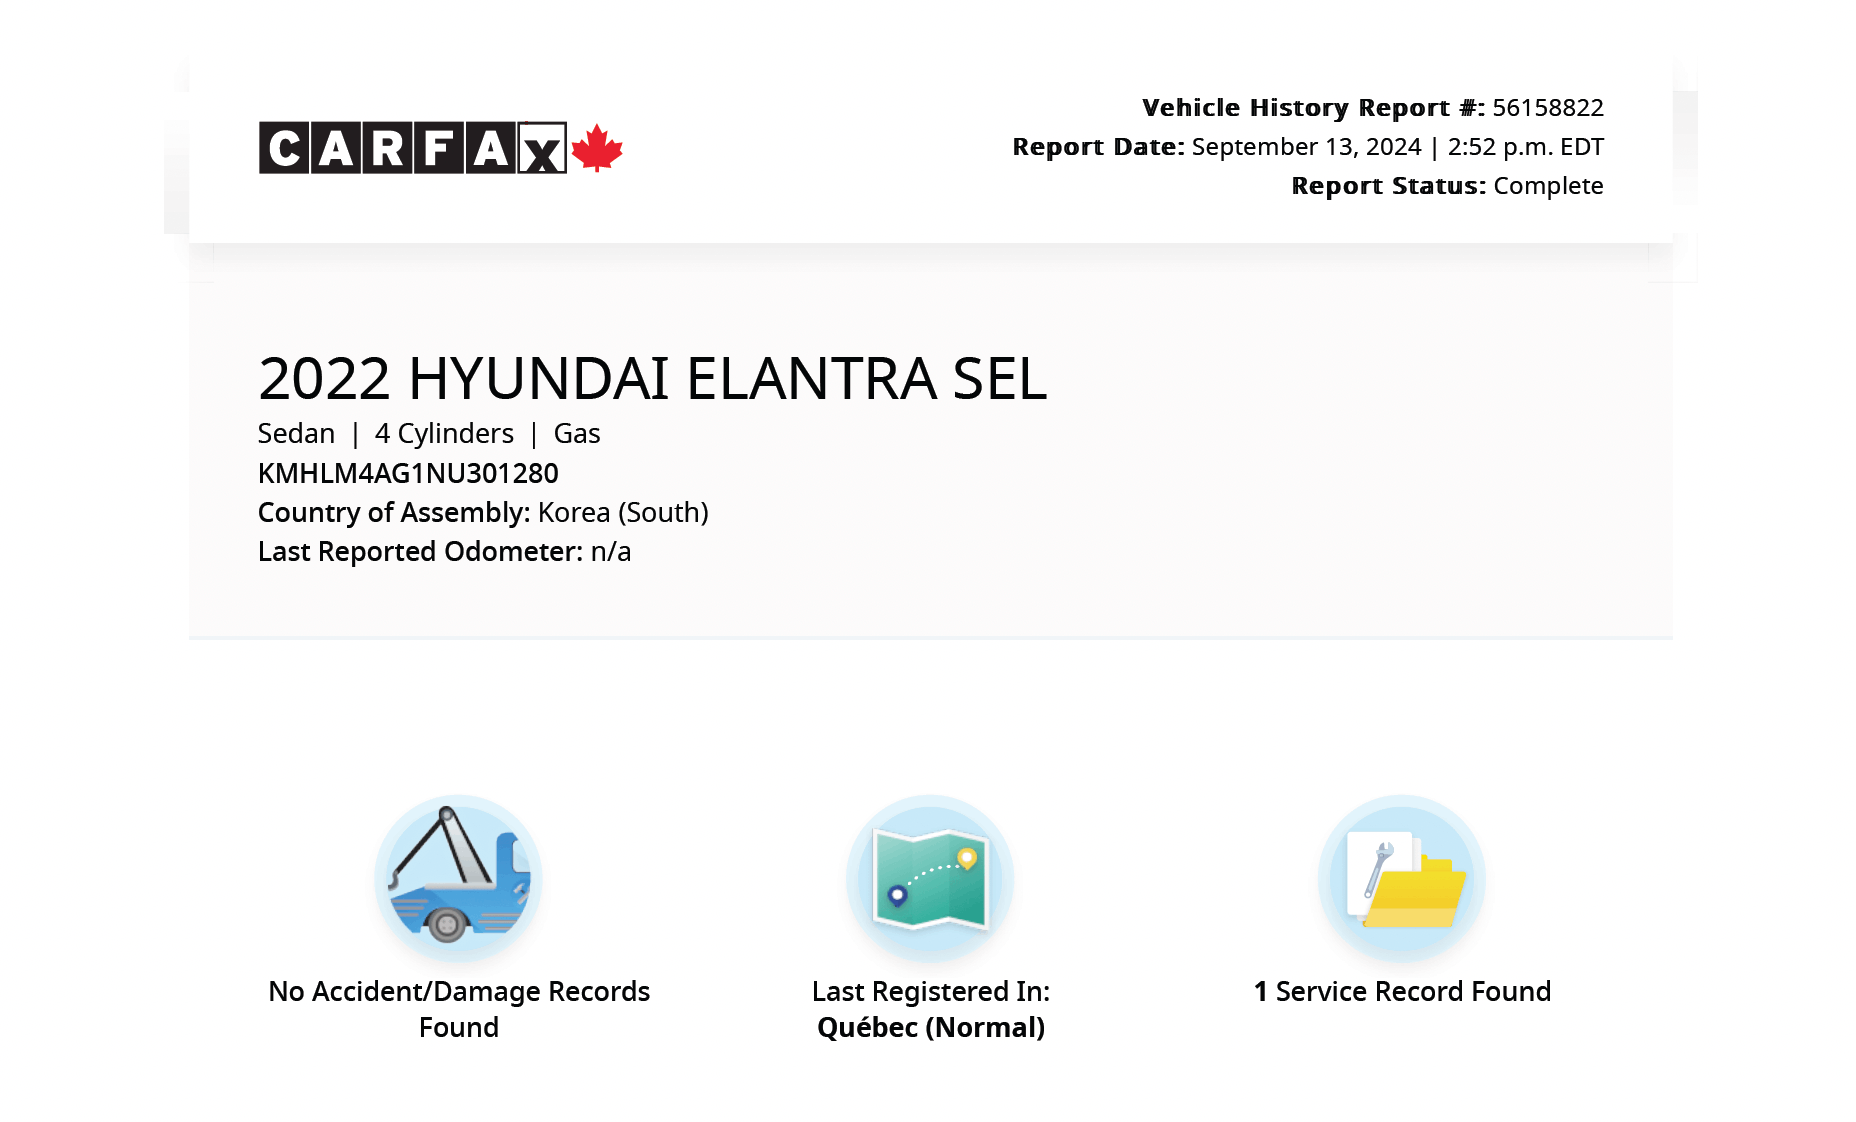Click the Gas fuel type text
This screenshot has height=1122, width=1856.
tap(577, 434)
